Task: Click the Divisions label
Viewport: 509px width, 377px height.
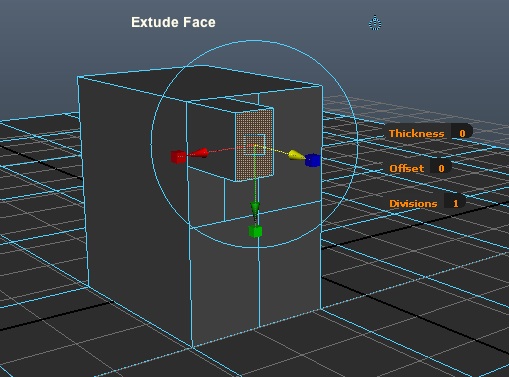Action: coord(413,204)
